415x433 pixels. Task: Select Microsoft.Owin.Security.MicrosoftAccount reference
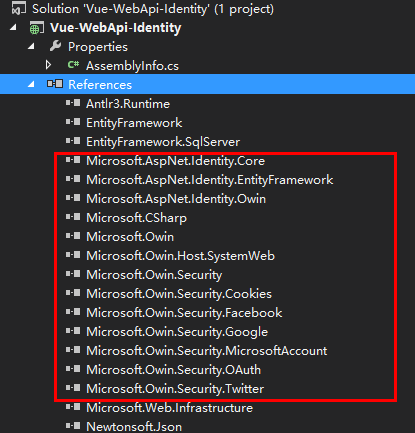[x=207, y=351]
